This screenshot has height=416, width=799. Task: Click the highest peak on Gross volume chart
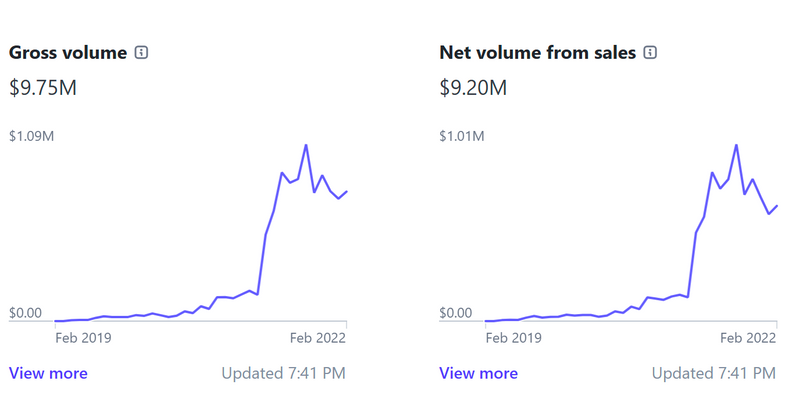pos(306,145)
